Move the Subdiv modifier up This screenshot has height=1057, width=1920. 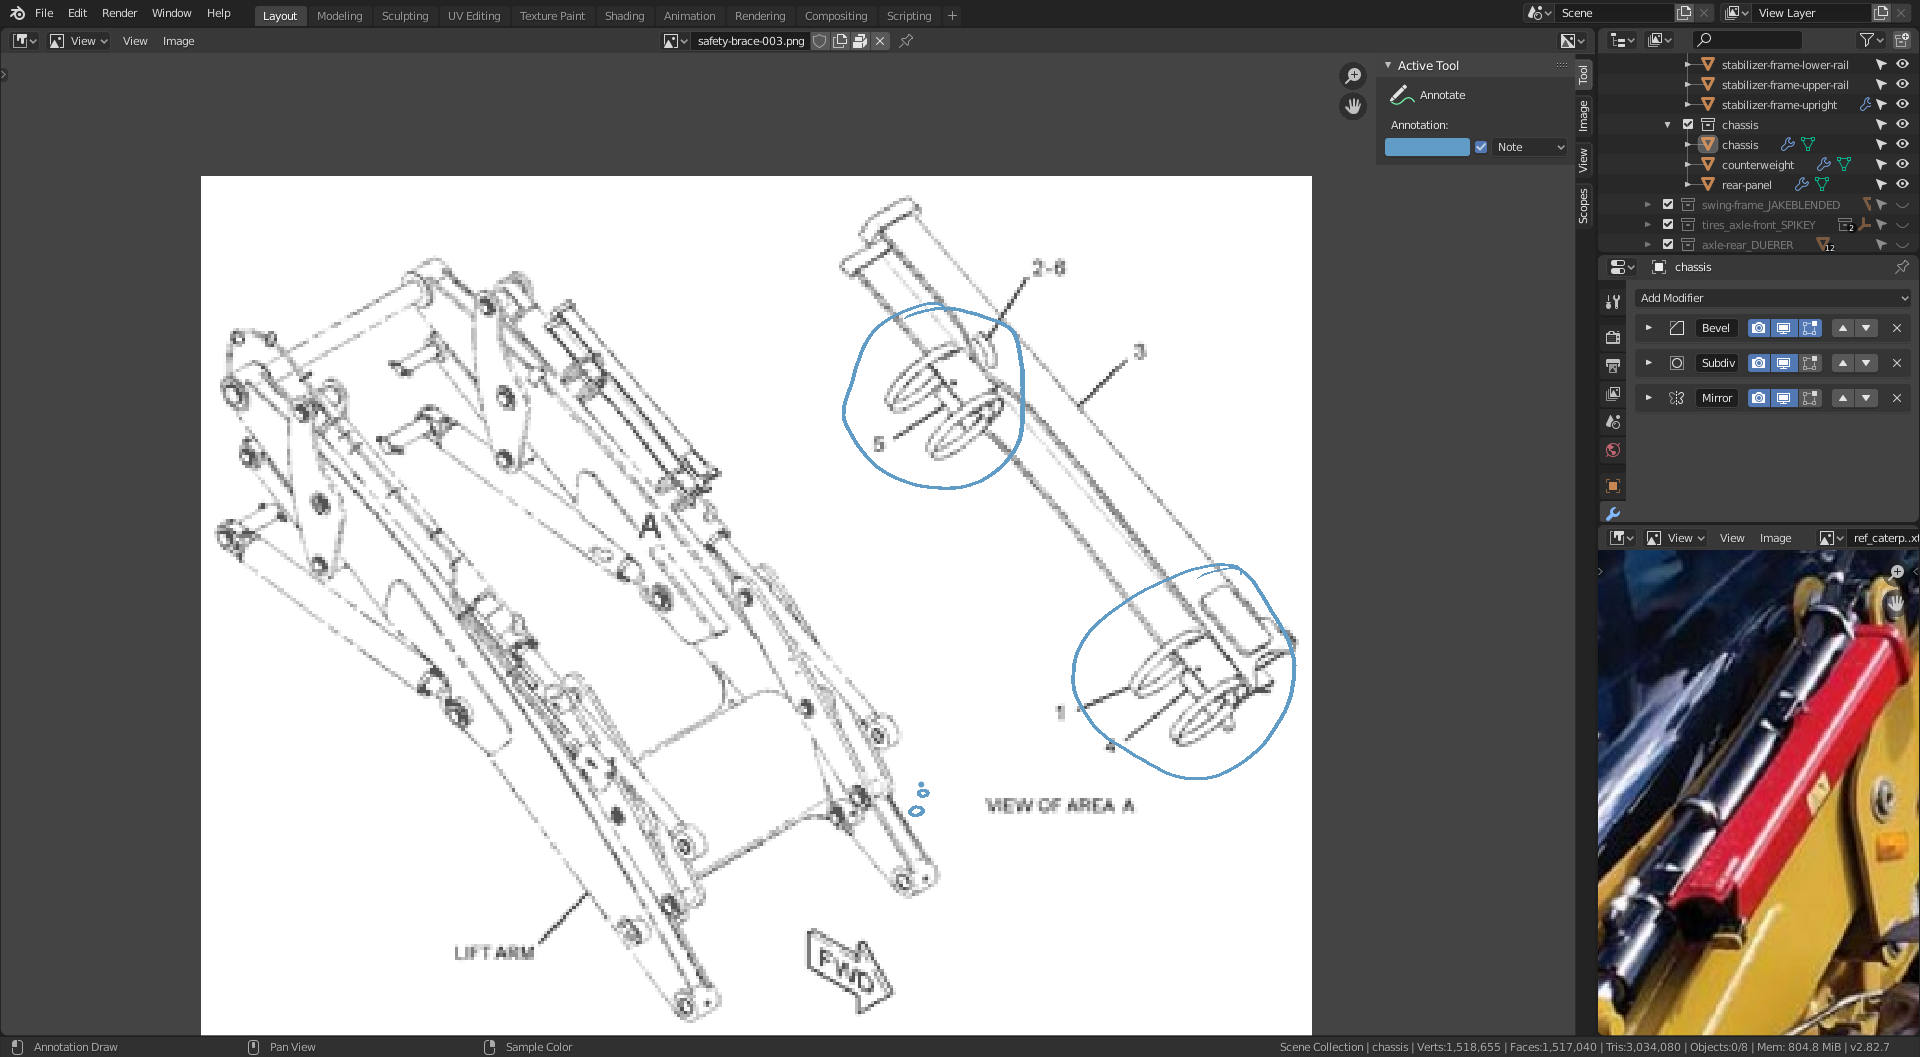[1843, 363]
